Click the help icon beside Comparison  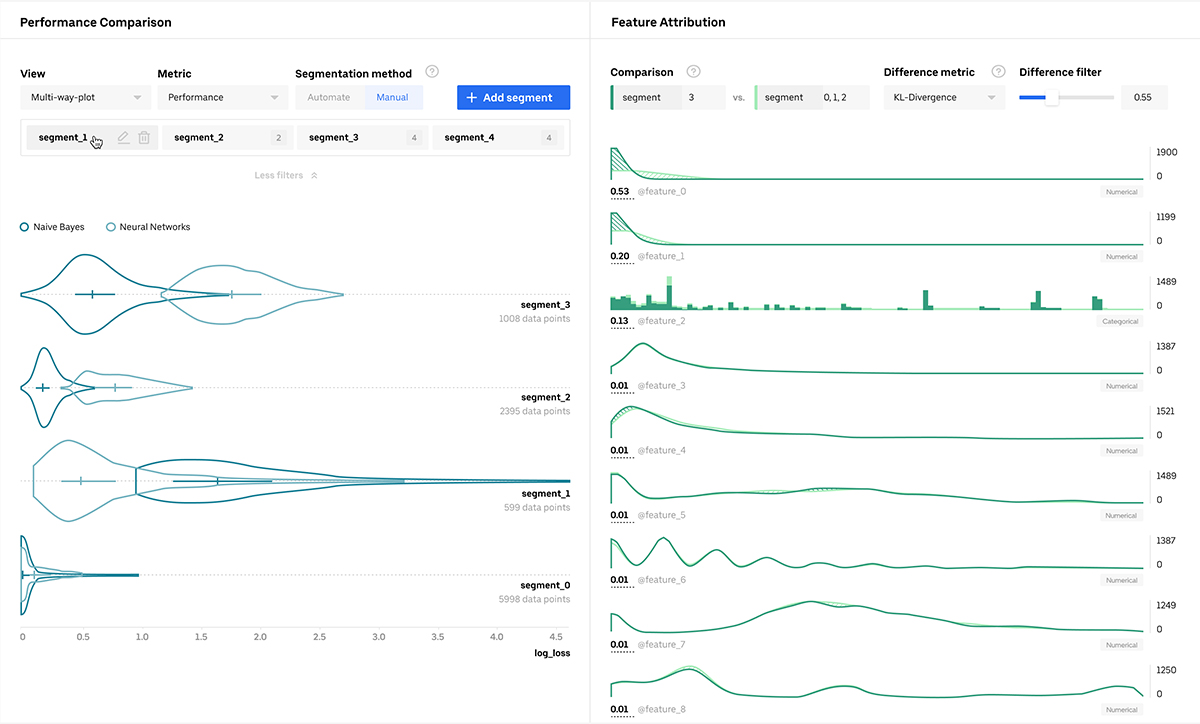click(x=693, y=72)
